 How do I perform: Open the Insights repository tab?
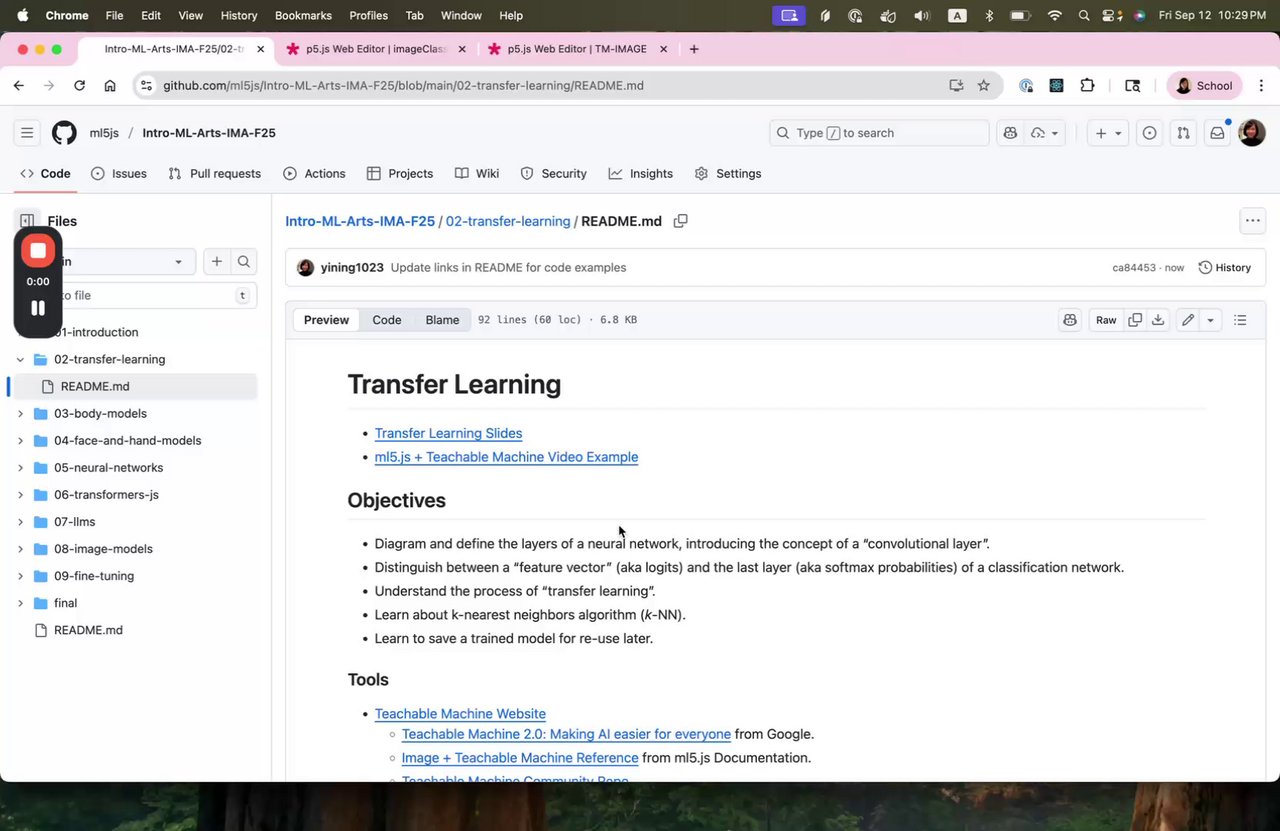pyautogui.click(x=641, y=174)
